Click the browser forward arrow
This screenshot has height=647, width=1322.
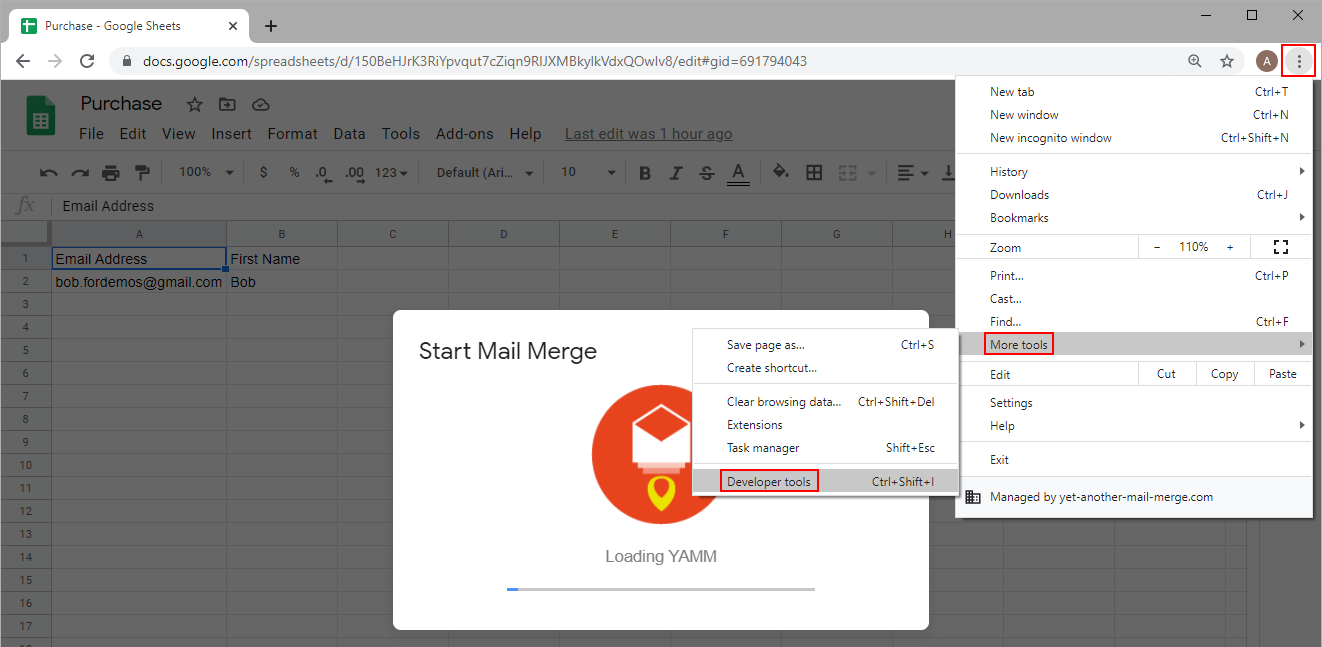(55, 61)
